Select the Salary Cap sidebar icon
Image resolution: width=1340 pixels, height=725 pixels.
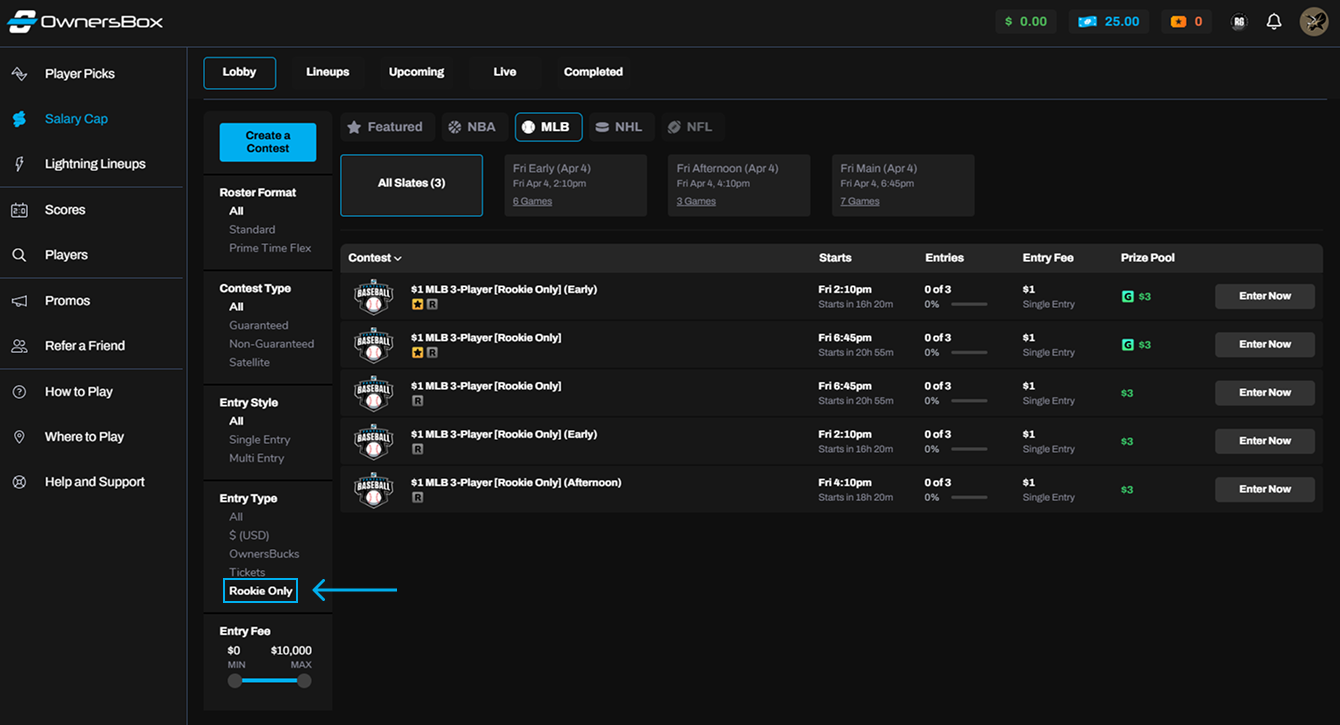[19, 119]
